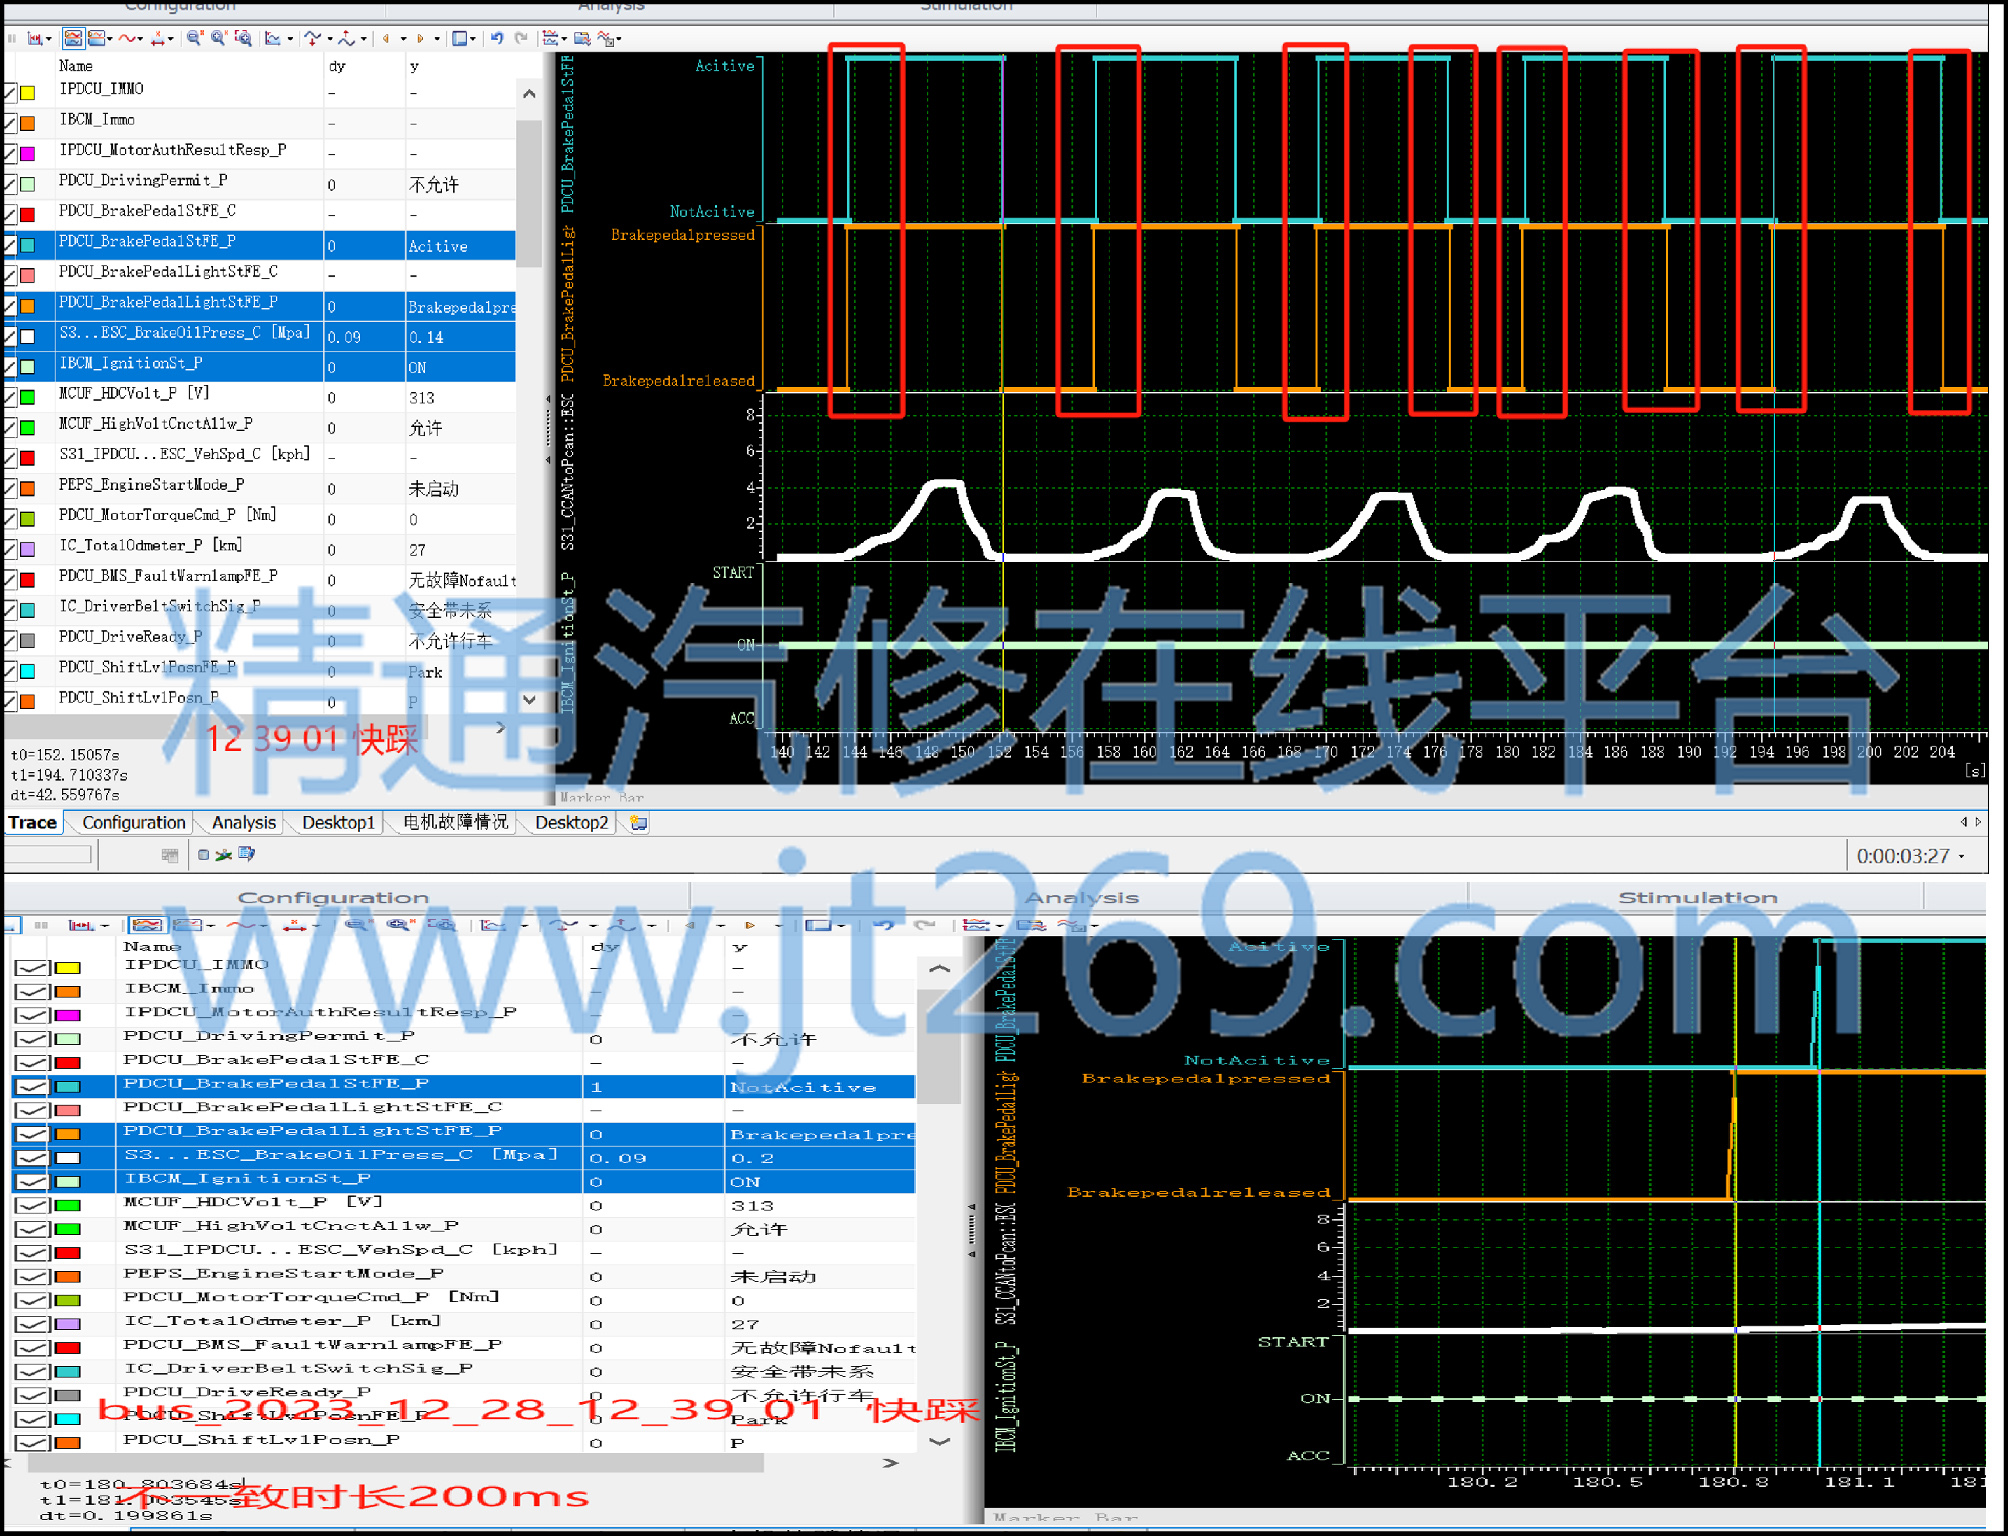Click scroll-up arrow of bottom signal list
The image size is (2008, 1536).
(x=939, y=969)
